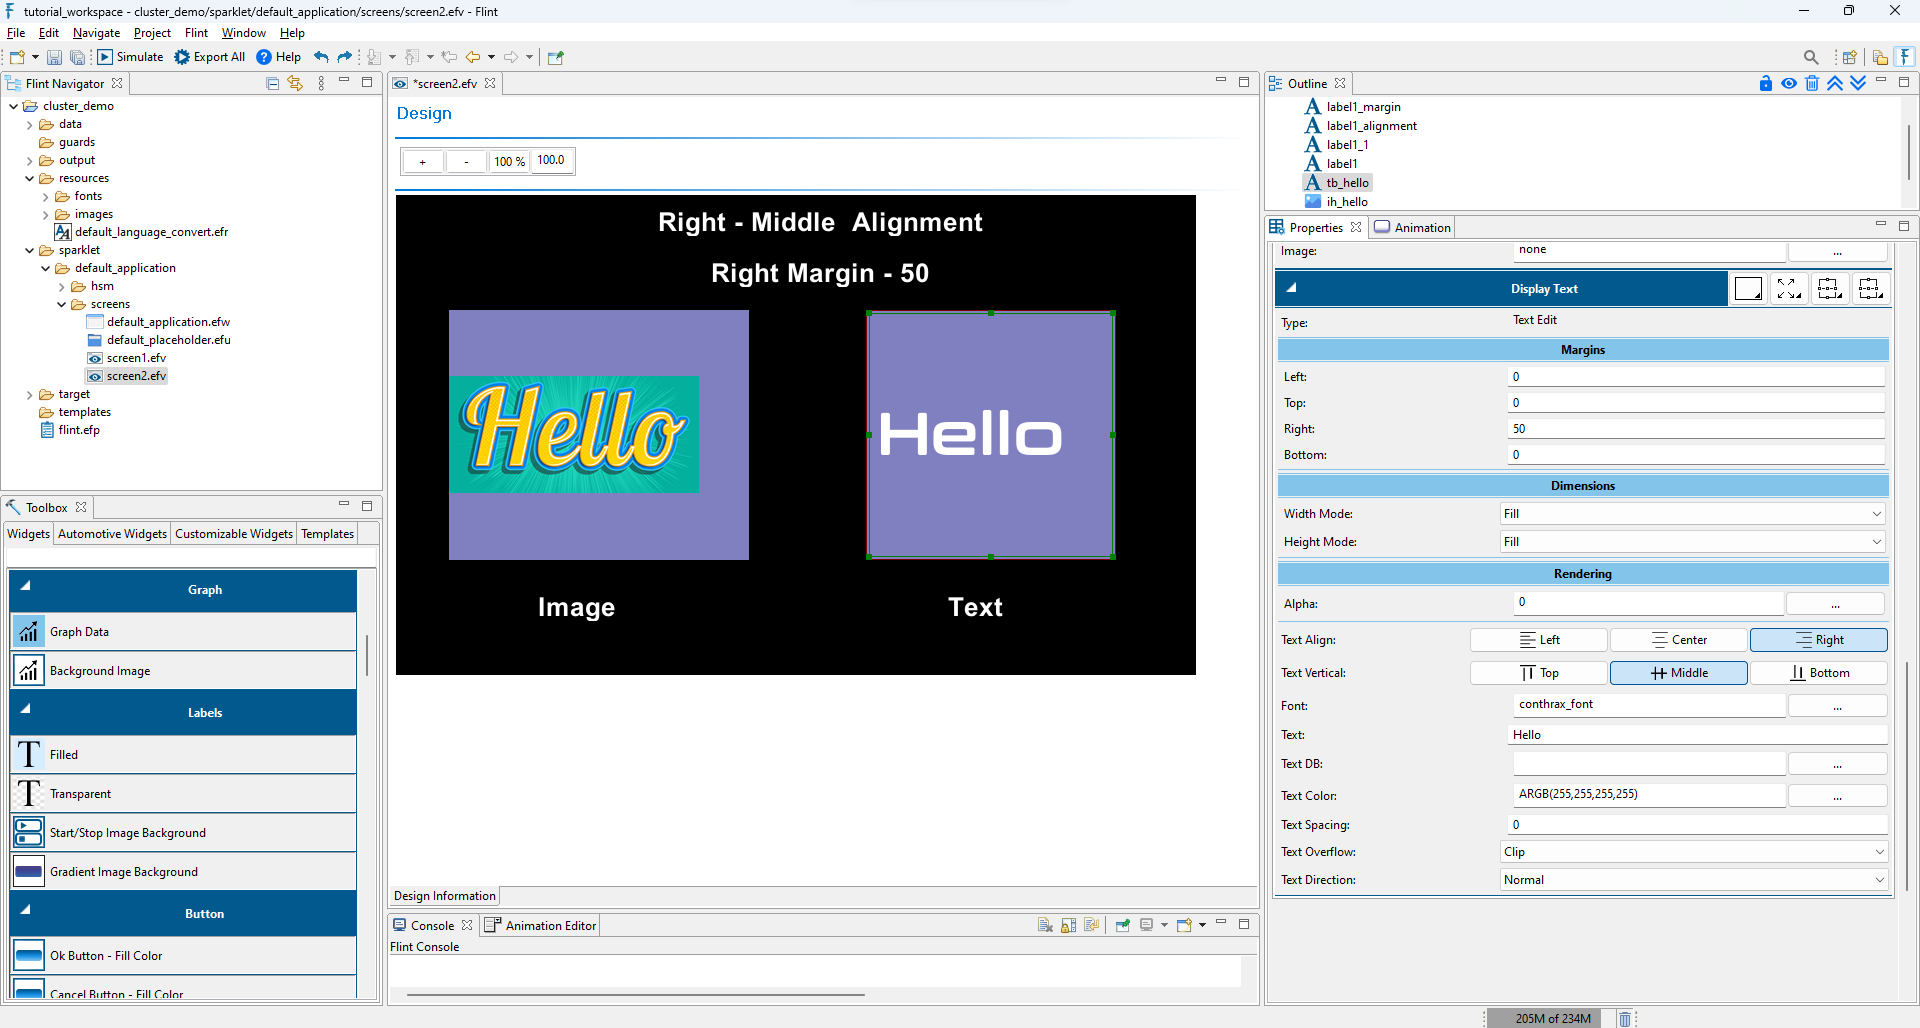Click the lock icon in Outline toolbar
The image size is (1920, 1028).
point(1765,83)
